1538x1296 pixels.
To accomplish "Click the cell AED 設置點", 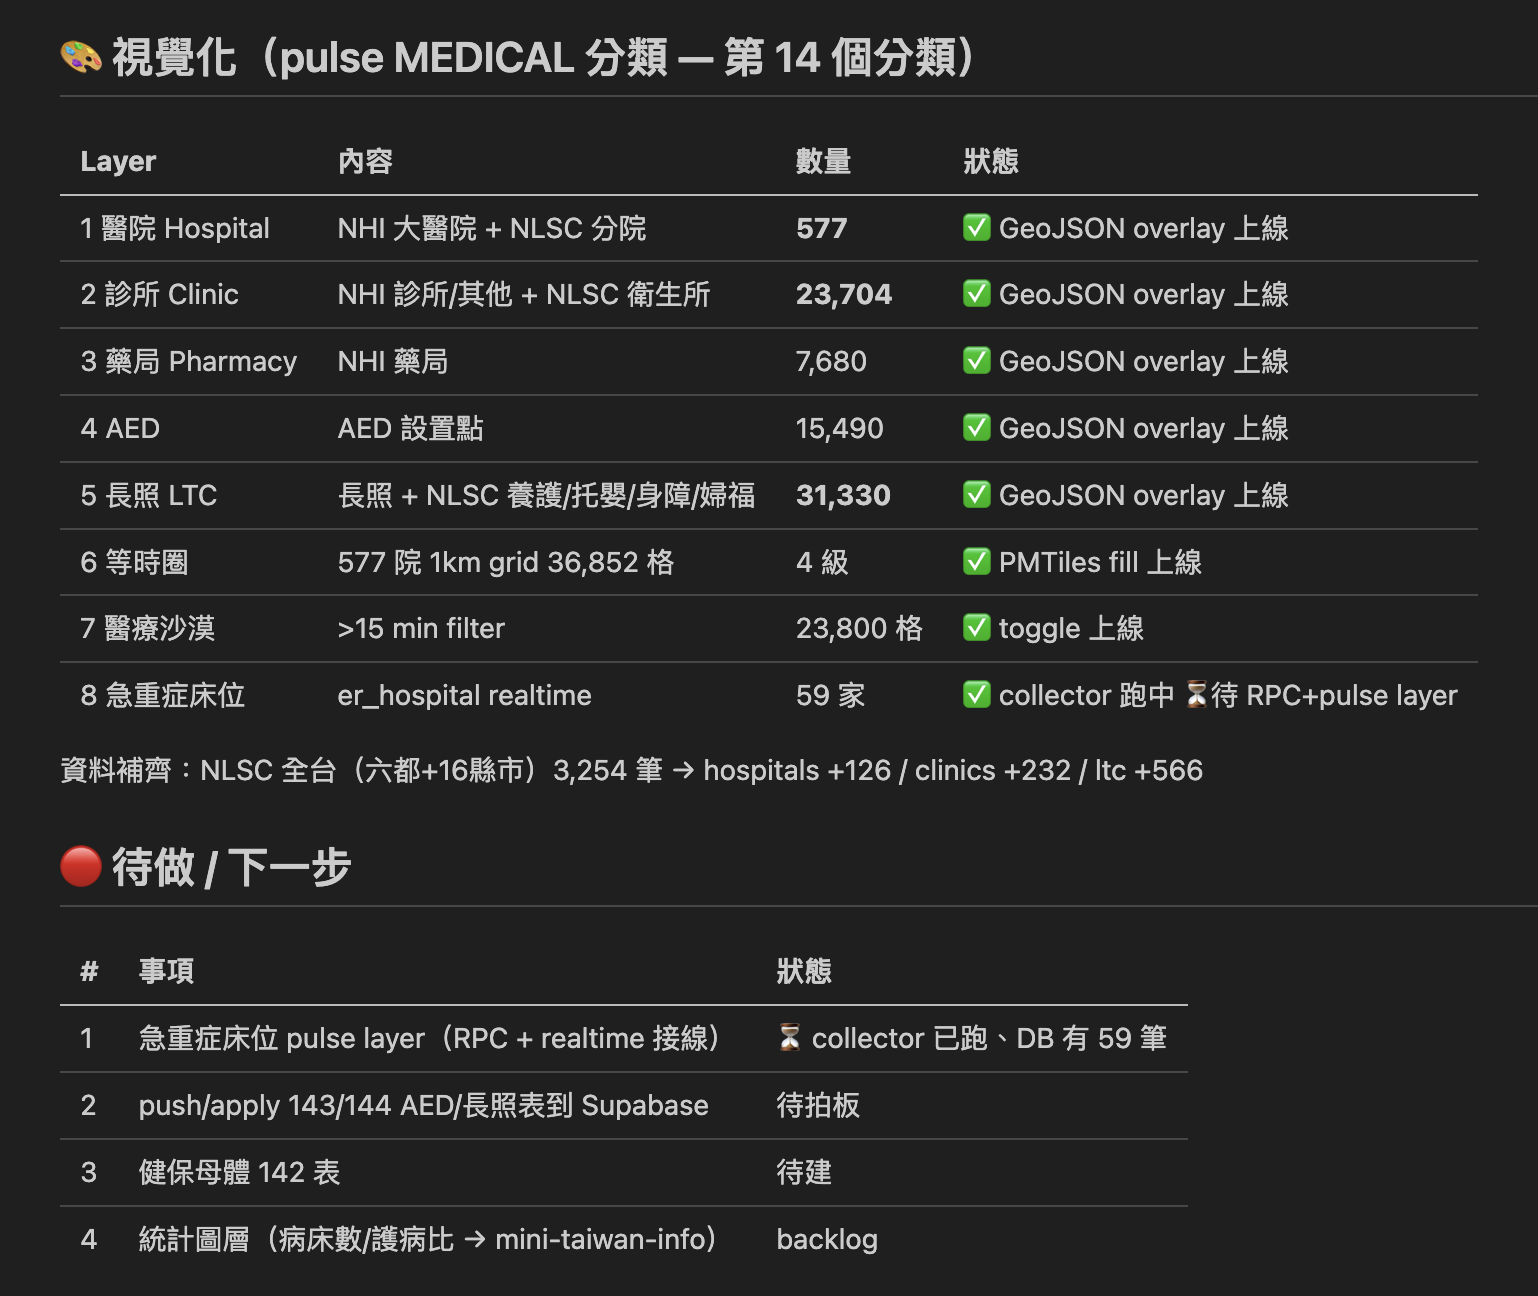I will [x=410, y=428].
